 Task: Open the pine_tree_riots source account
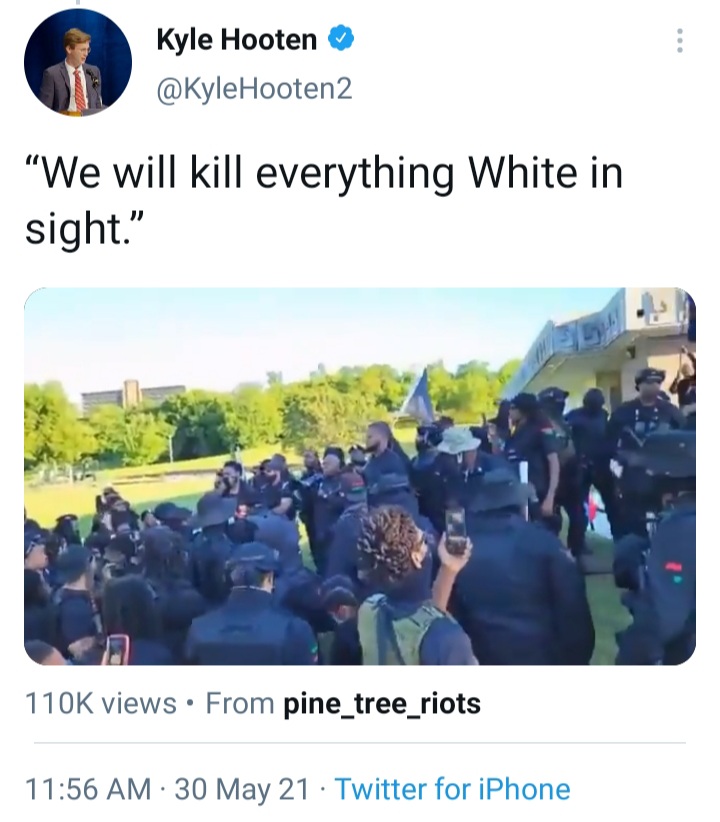[382, 704]
